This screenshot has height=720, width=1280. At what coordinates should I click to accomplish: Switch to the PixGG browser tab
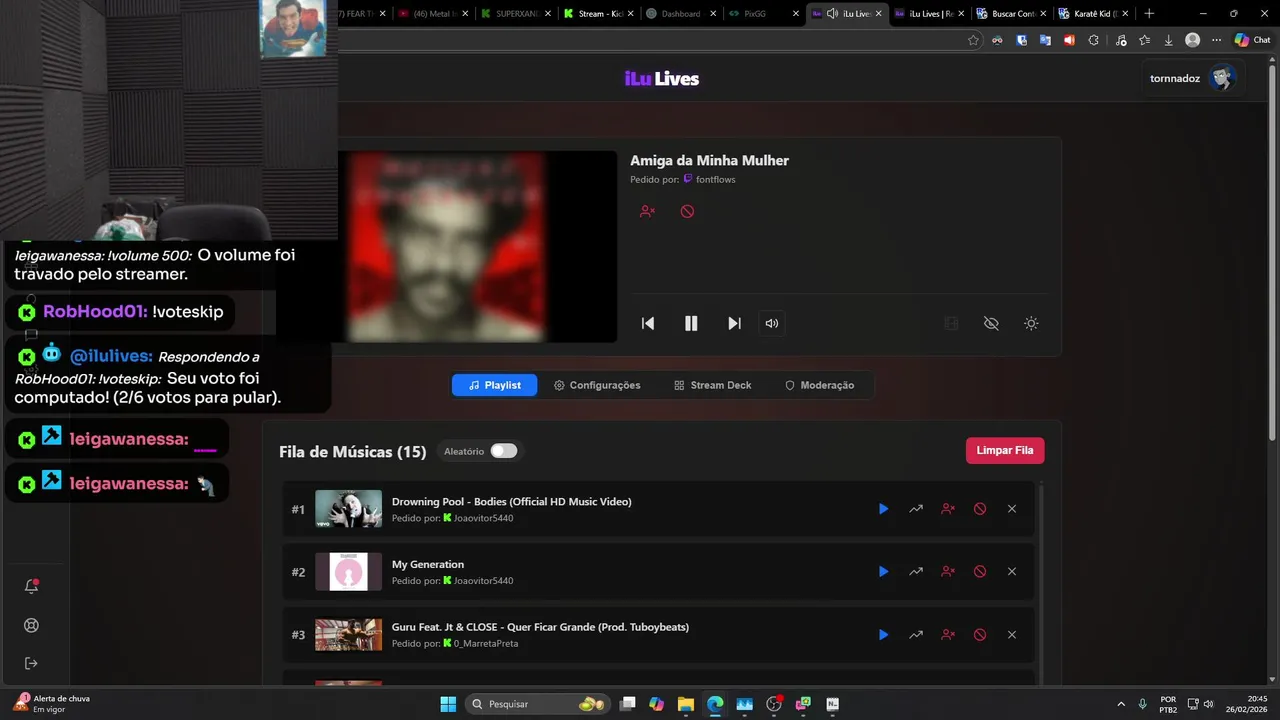(x=763, y=14)
